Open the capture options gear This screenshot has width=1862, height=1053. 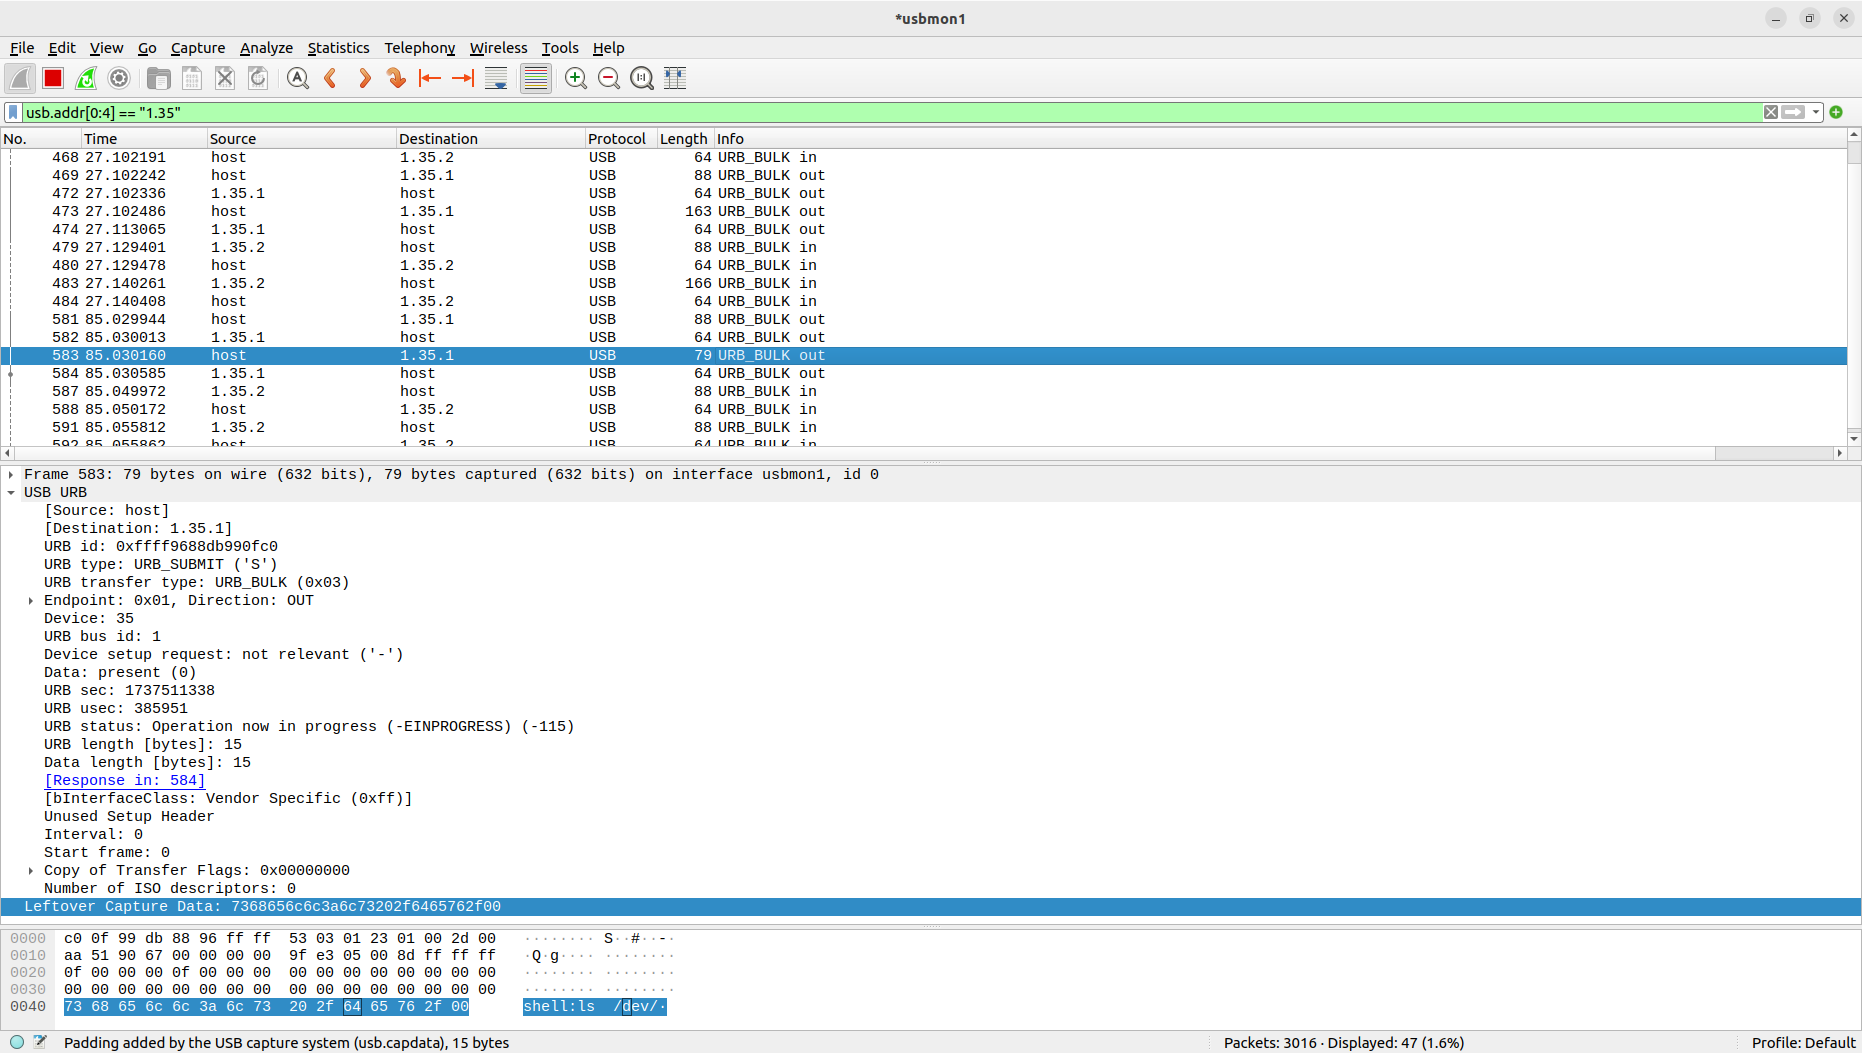point(119,78)
